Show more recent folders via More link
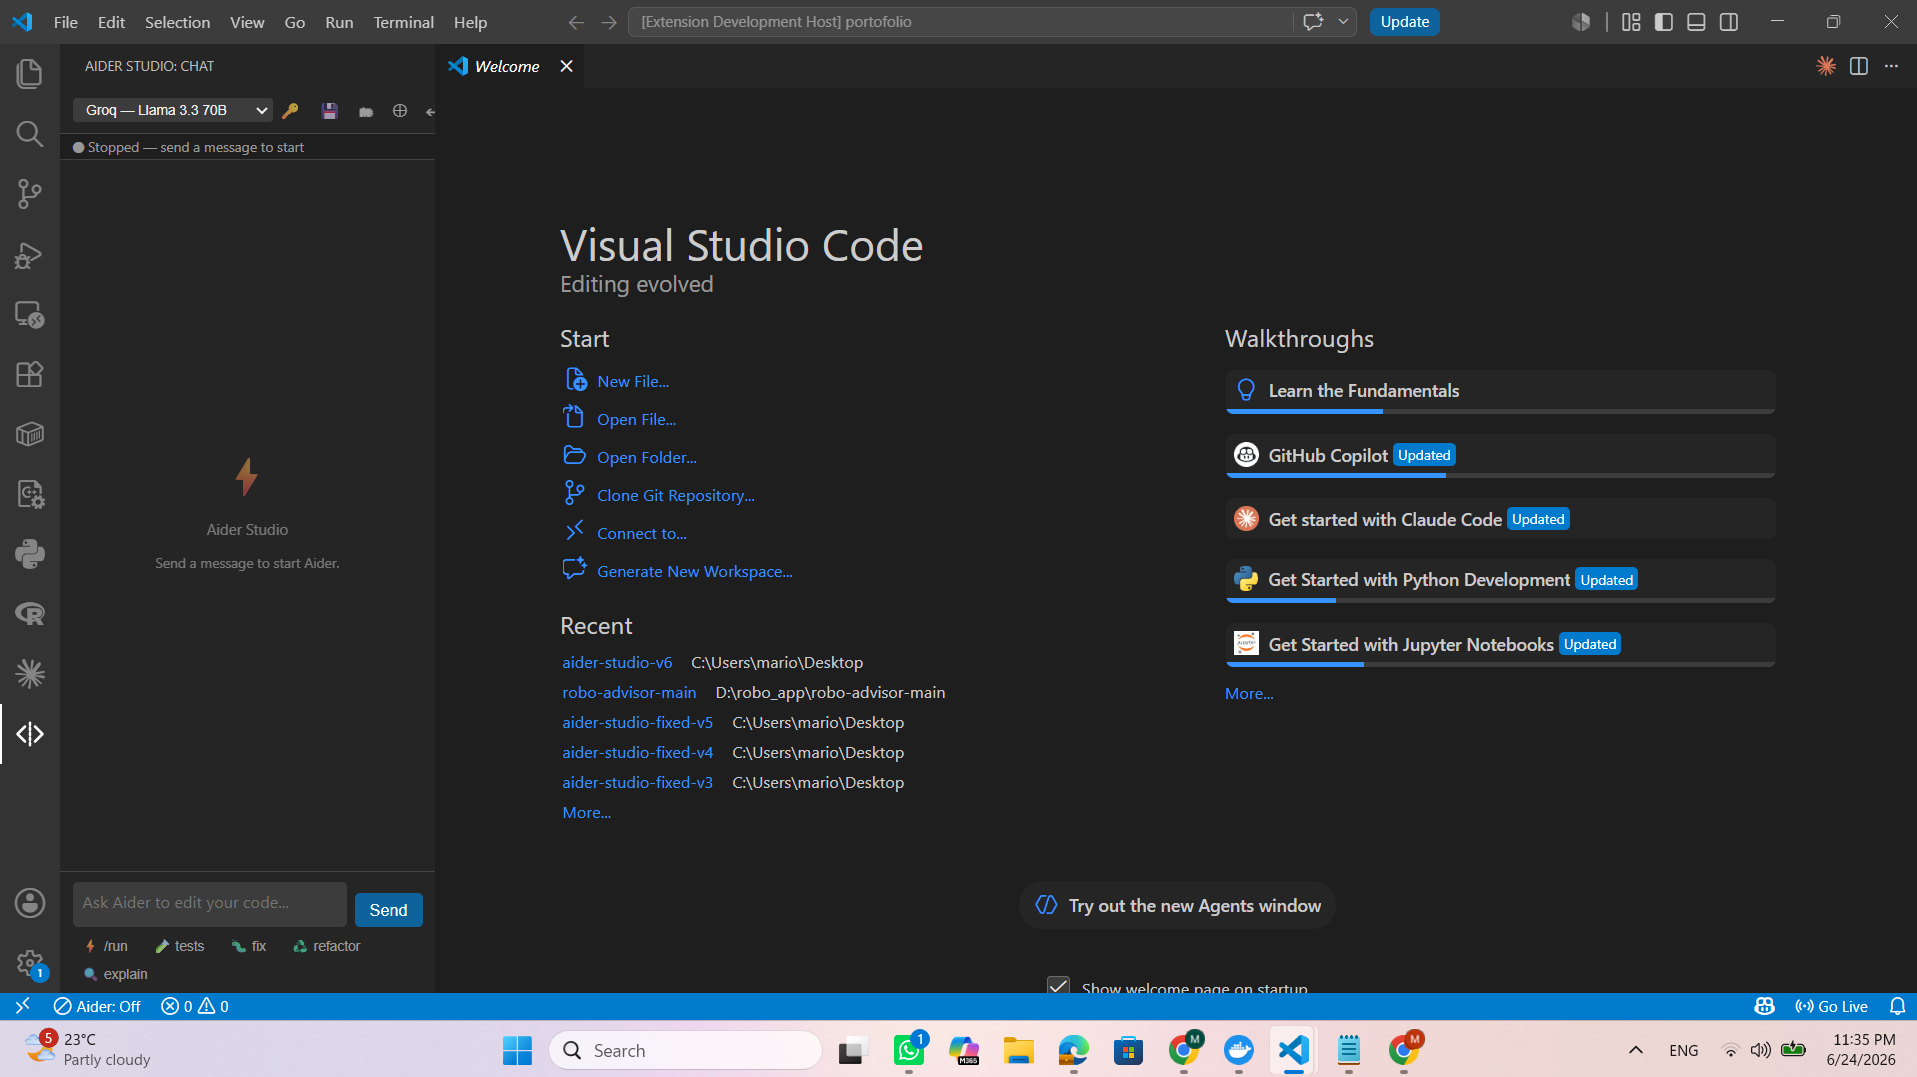 tap(586, 813)
